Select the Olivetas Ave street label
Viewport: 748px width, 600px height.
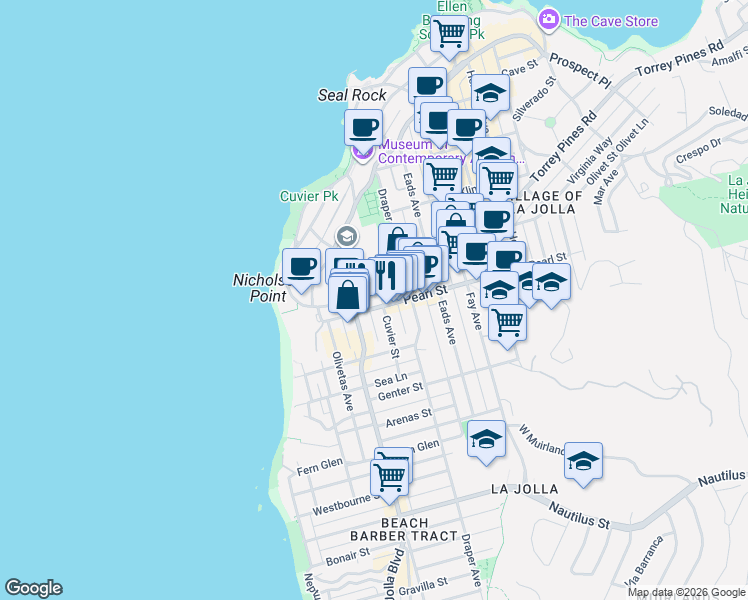(343, 381)
